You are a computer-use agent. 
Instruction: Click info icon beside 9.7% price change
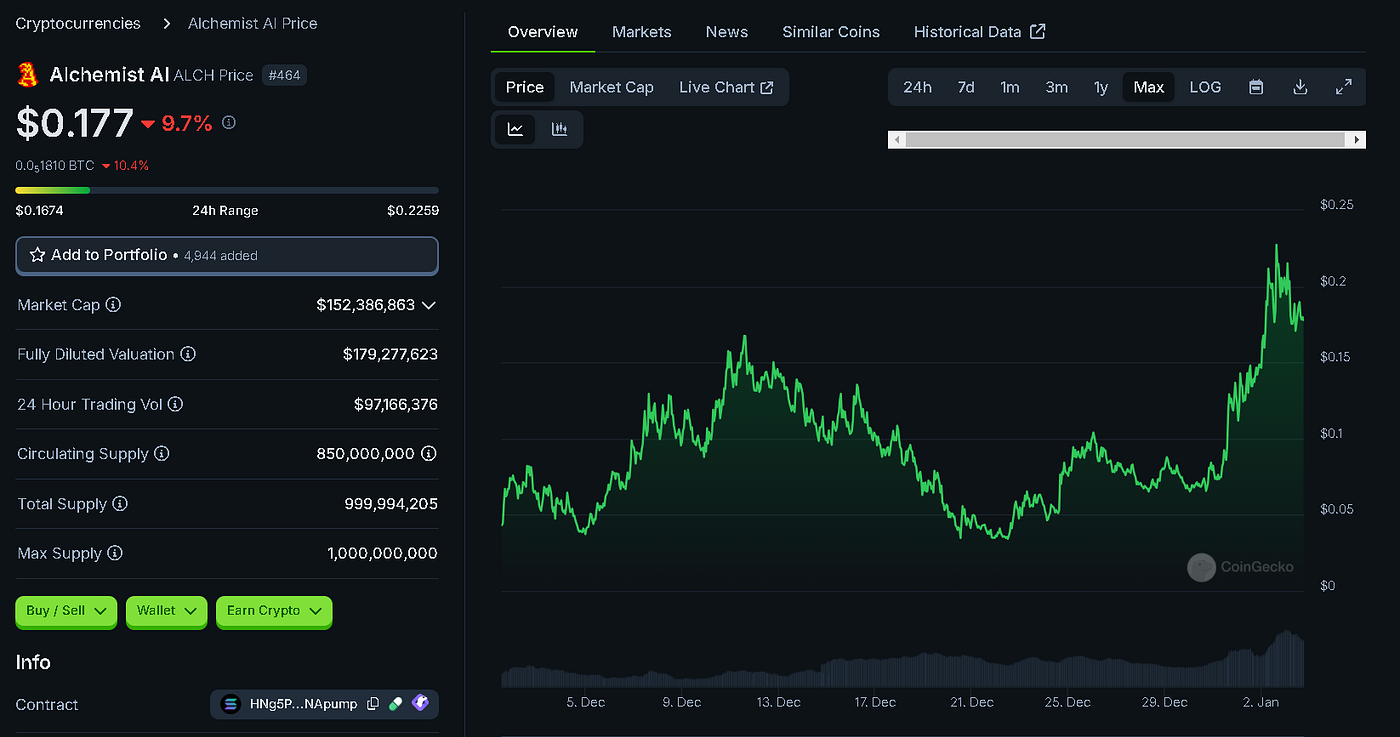coord(229,122)
